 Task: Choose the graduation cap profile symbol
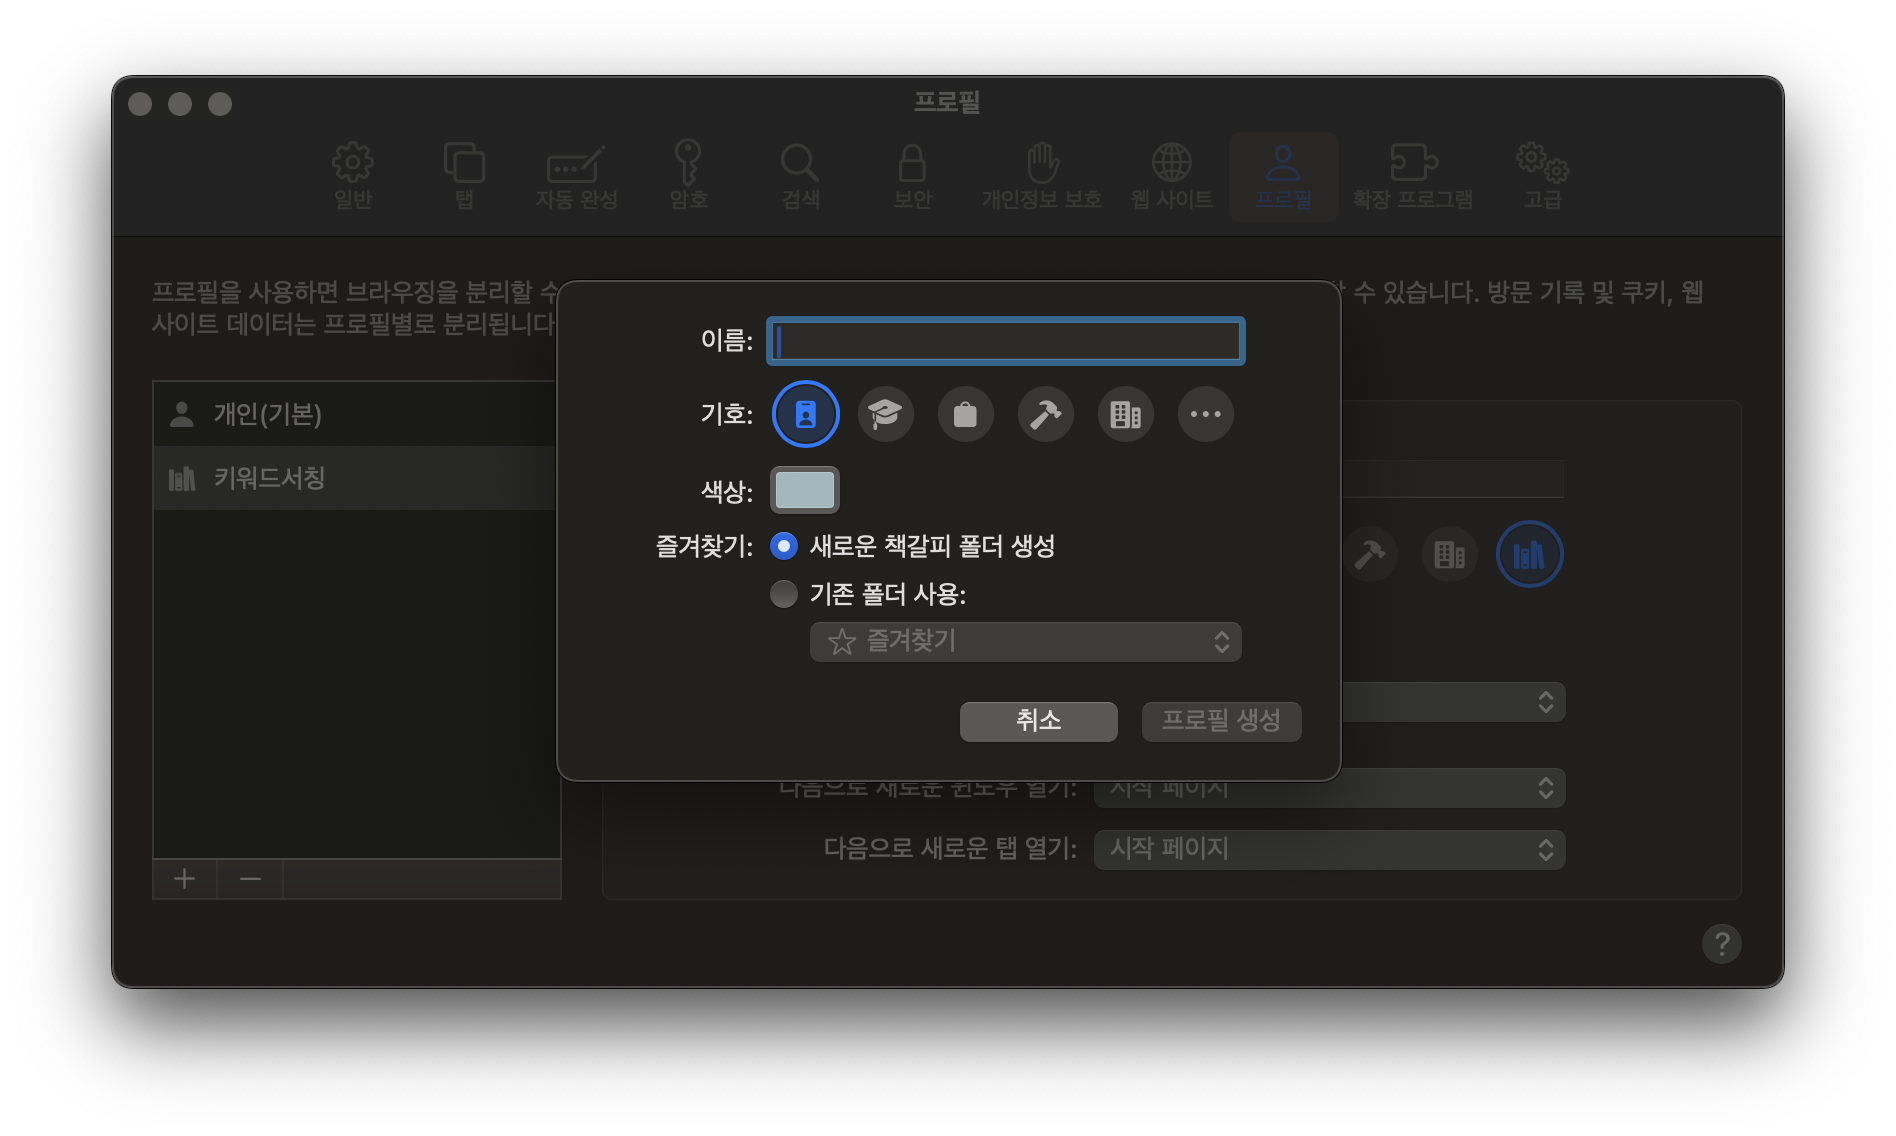coord(885,414)
